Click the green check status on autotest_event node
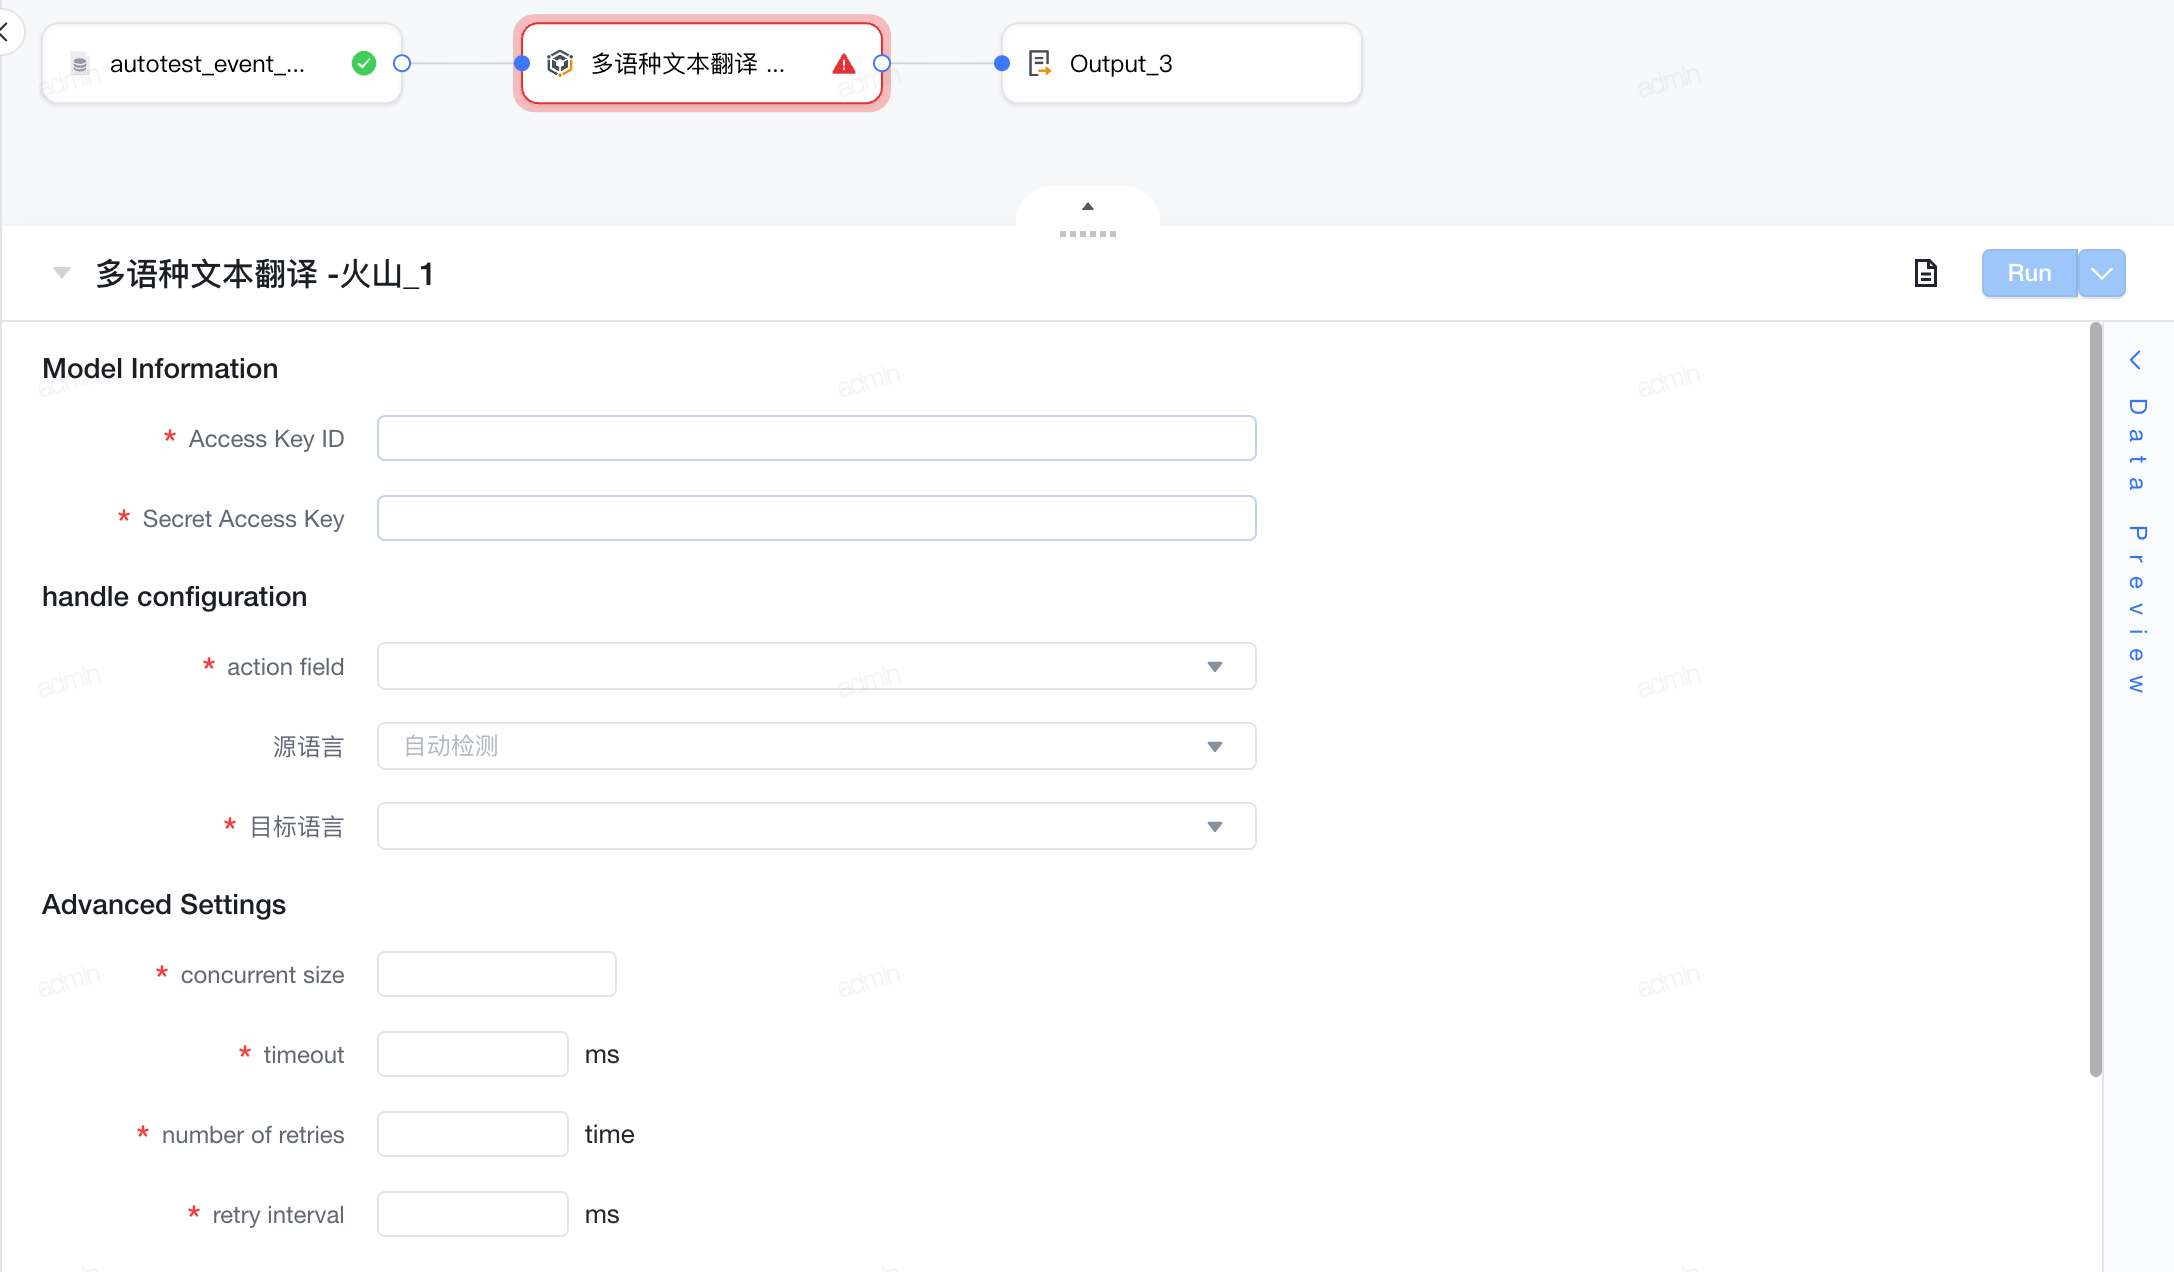 click(x=364, y=64)
